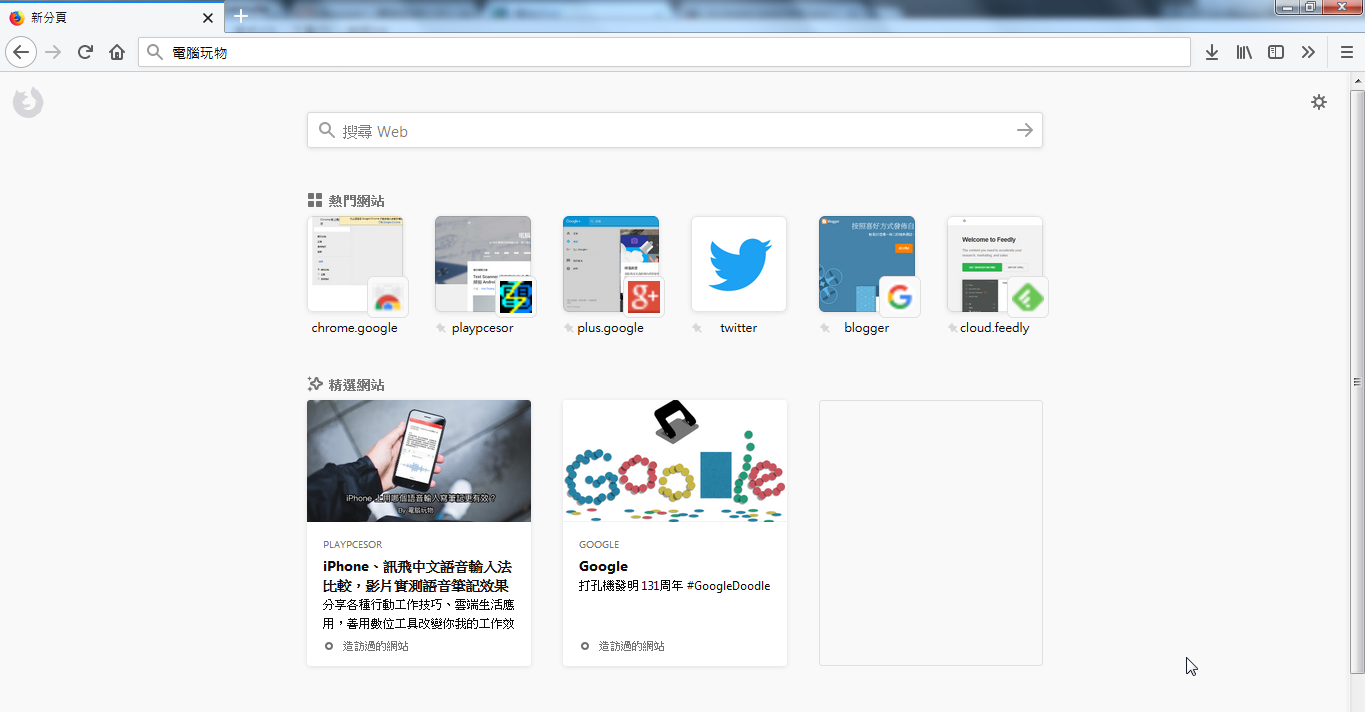This screenshot has height=712, width=1365.
Task: Open the Firefox hamburger menu
Action: 1347,52
